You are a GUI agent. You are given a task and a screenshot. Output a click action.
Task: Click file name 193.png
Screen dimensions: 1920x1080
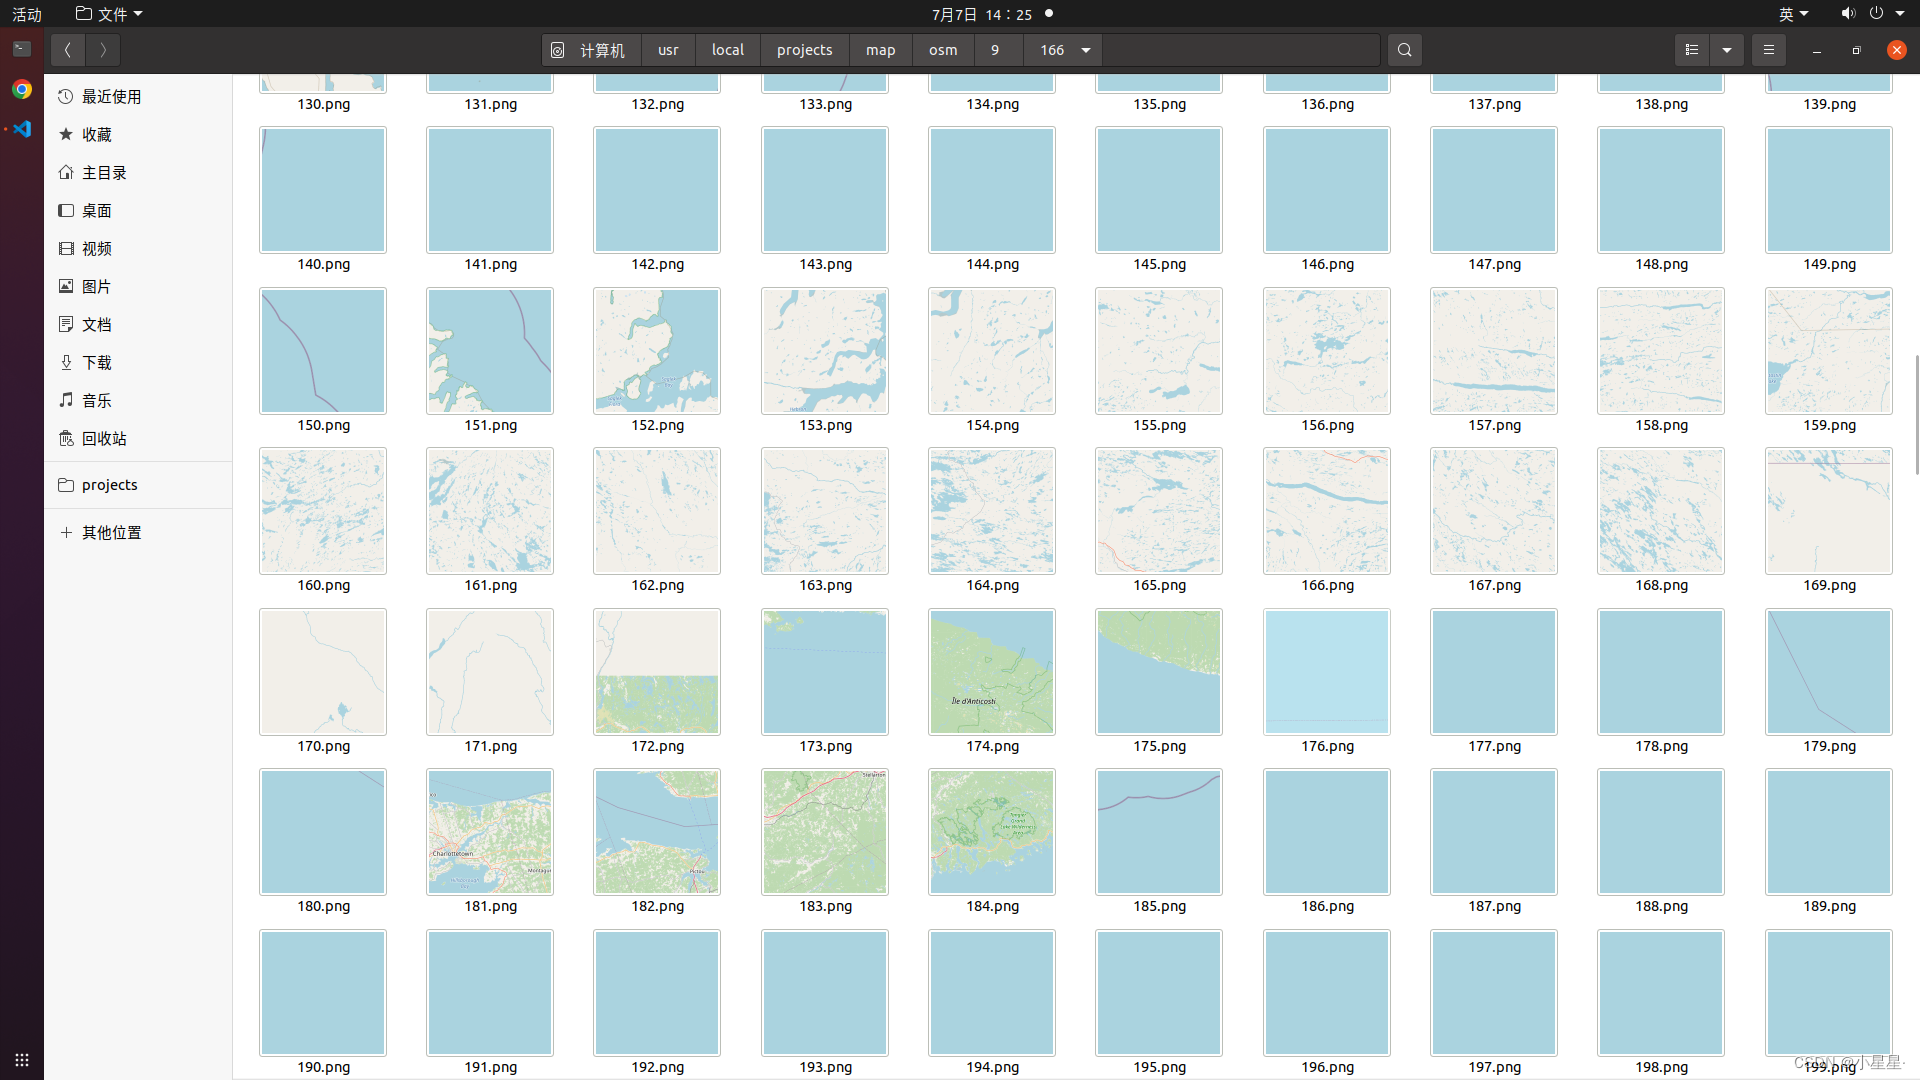(825, 1067)
